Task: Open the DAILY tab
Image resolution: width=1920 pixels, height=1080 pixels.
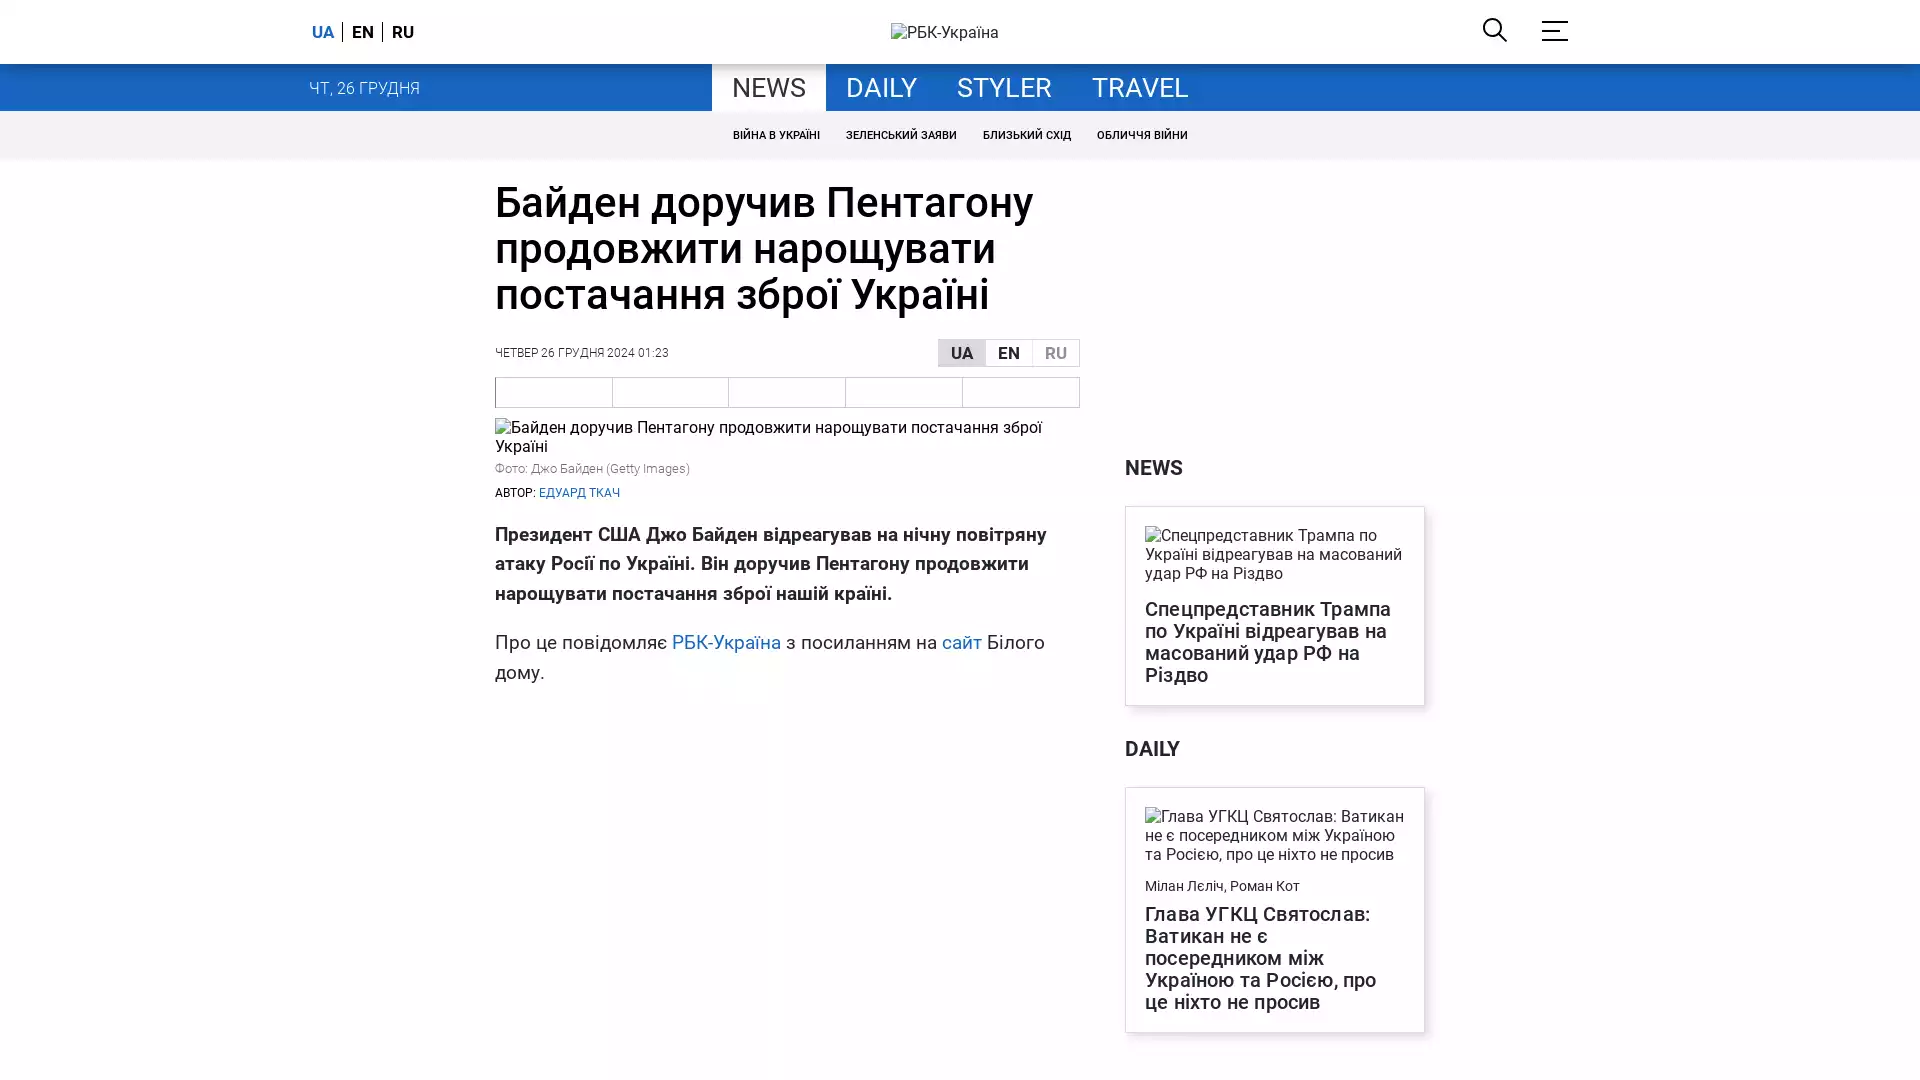Action: pyautogui.click(x=880, y=88)
